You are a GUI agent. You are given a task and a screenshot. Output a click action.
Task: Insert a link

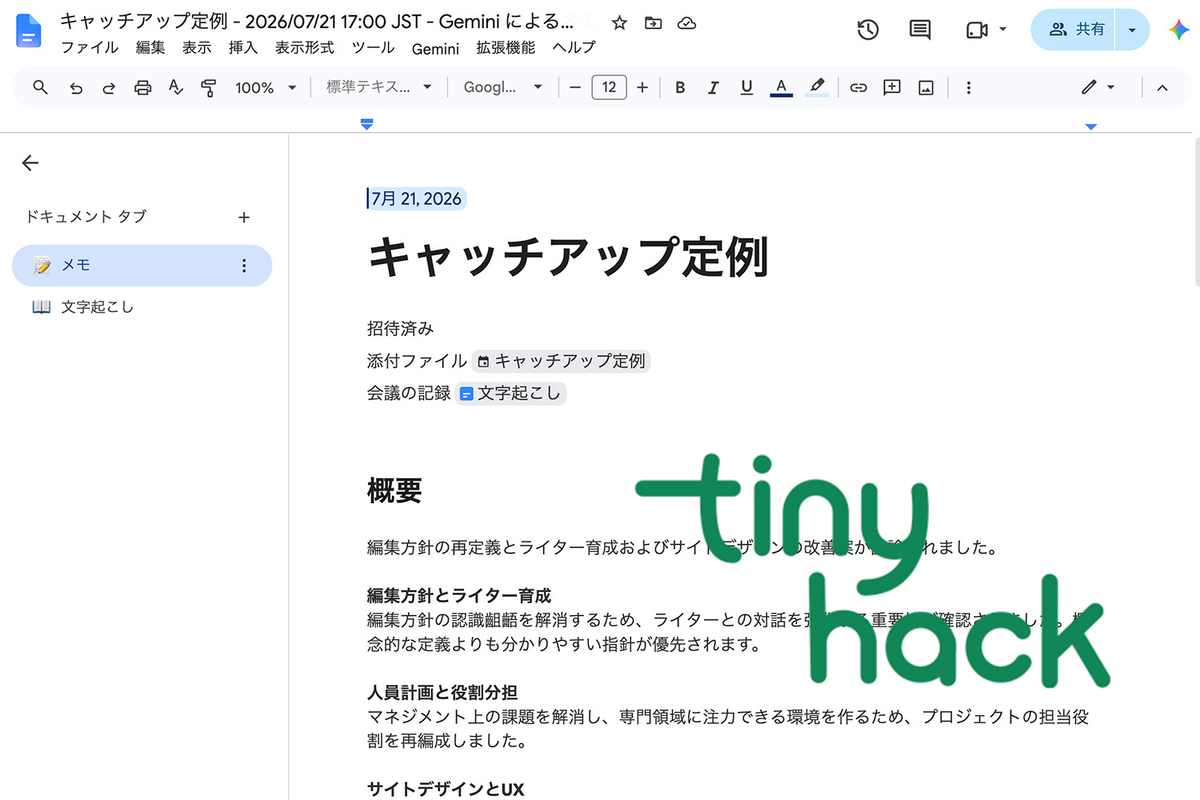point(858,88)
